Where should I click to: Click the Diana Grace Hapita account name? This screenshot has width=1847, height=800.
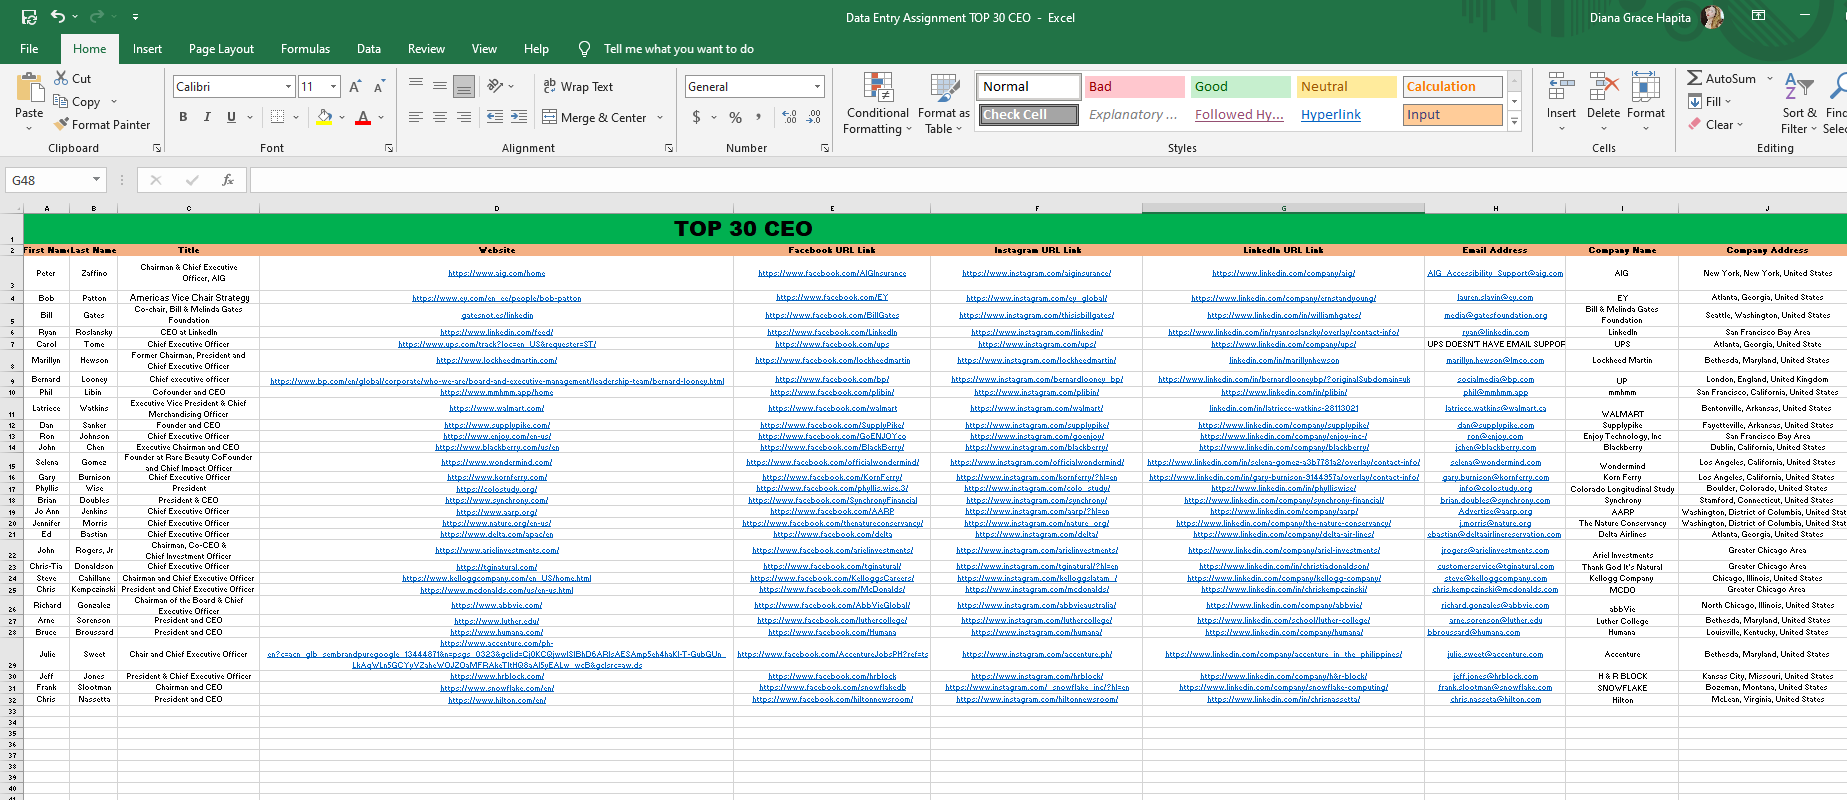(1640, 17)
